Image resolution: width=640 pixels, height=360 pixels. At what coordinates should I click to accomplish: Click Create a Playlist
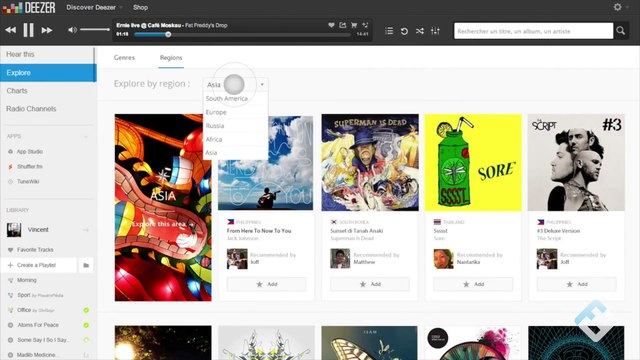pyautogui.click(x=38, y=265)
